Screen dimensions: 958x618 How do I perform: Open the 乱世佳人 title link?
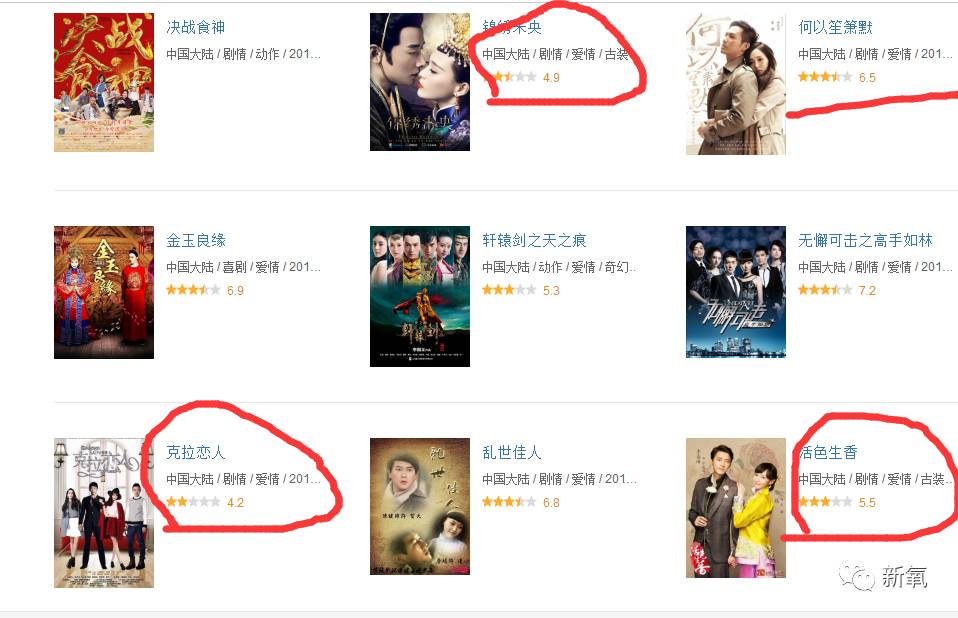click(x=511, y=452)
